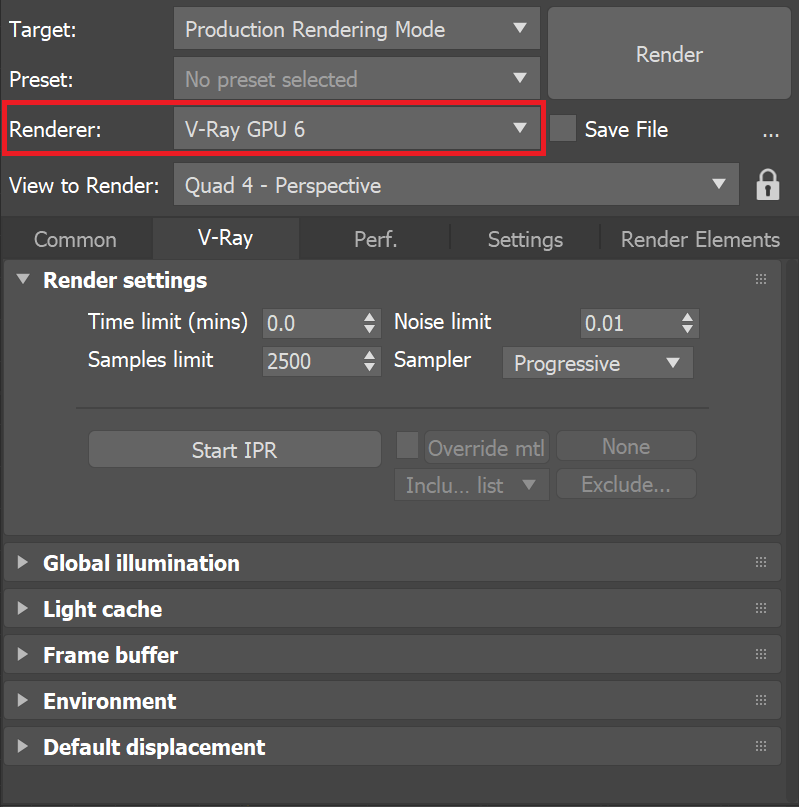Switch to the Render Elements tab
This screenshot has width=799, height=807.
[699, 239]
